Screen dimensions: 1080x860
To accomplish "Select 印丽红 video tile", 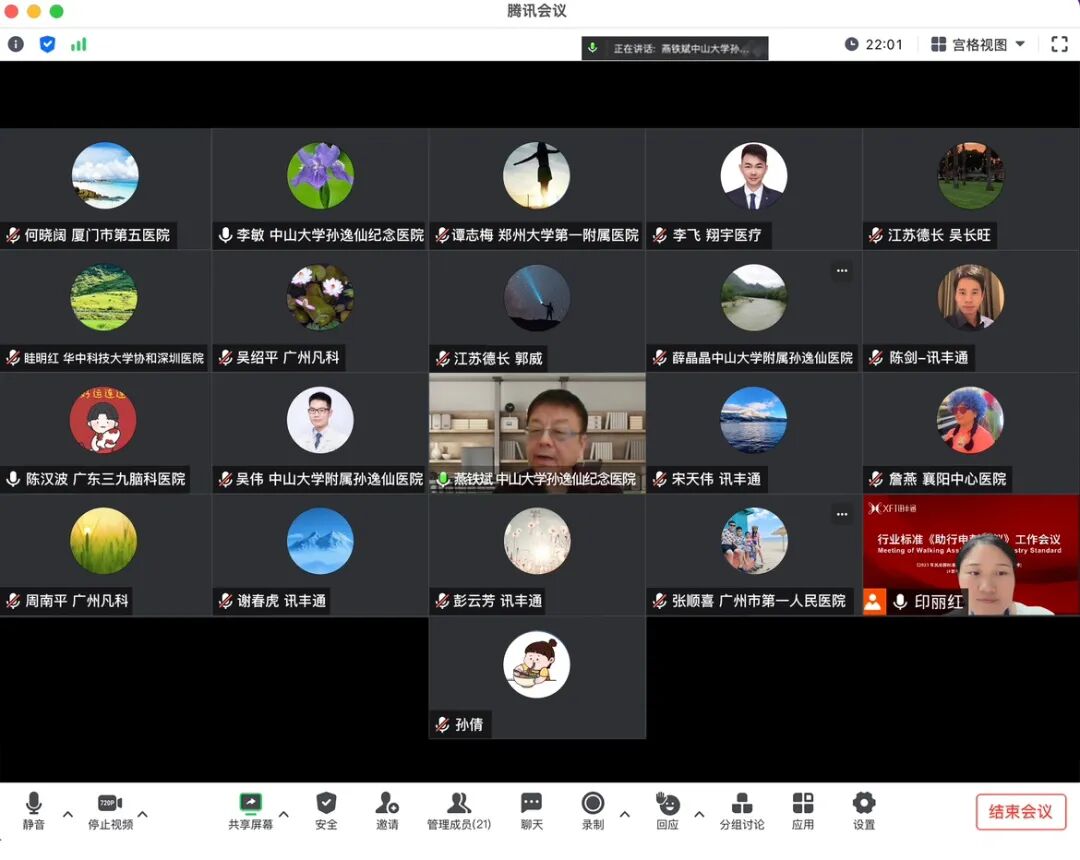I will tap(971, 555).
